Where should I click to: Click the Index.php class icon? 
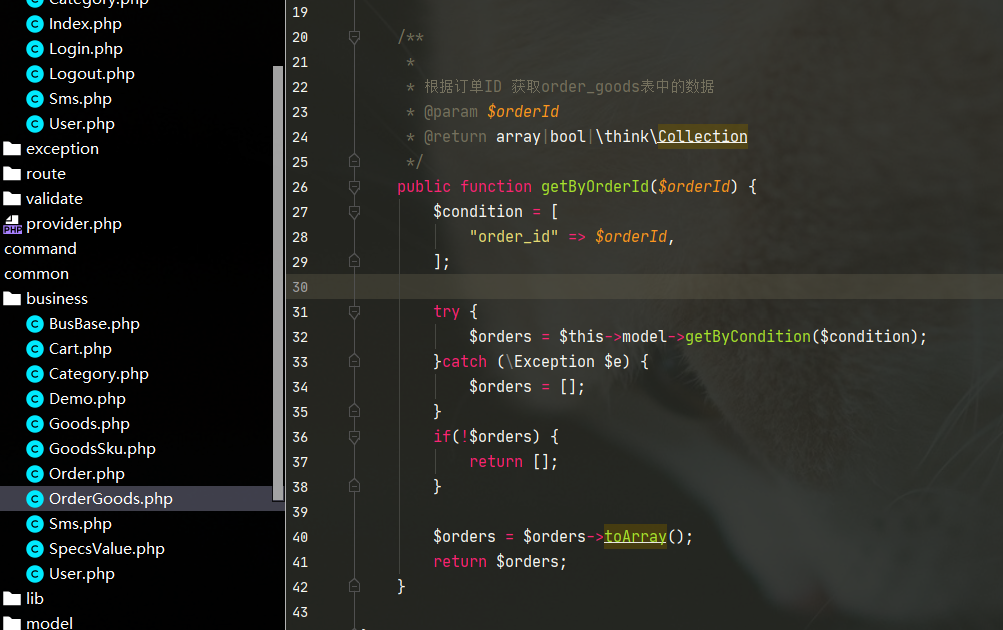tap(35, 24)
